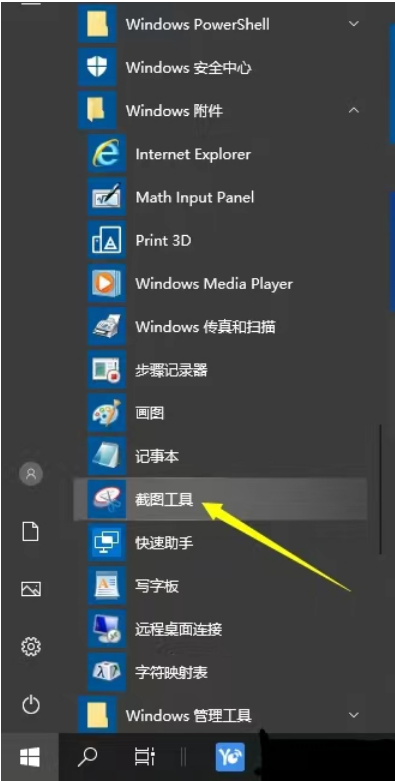Launch the 截图工具 scissors icon
The width and height of the screenshot is (395, 781).
(x=107, y=499)
